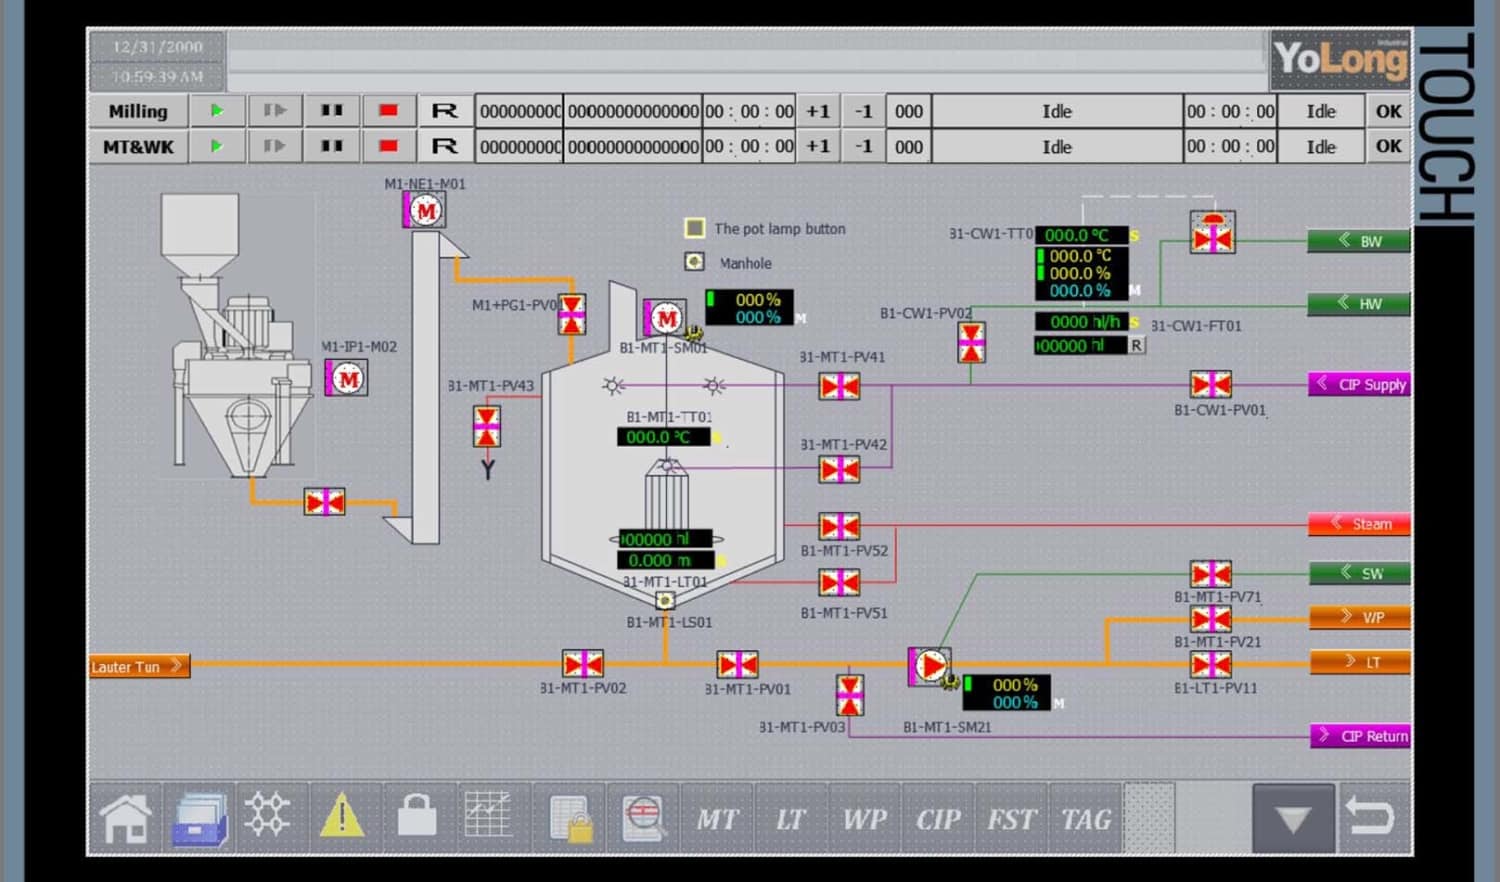Open the Lauter Tun navigation arrow
Image resolution: width=1500 pixels, height=882 pixels.
[137, 666]
